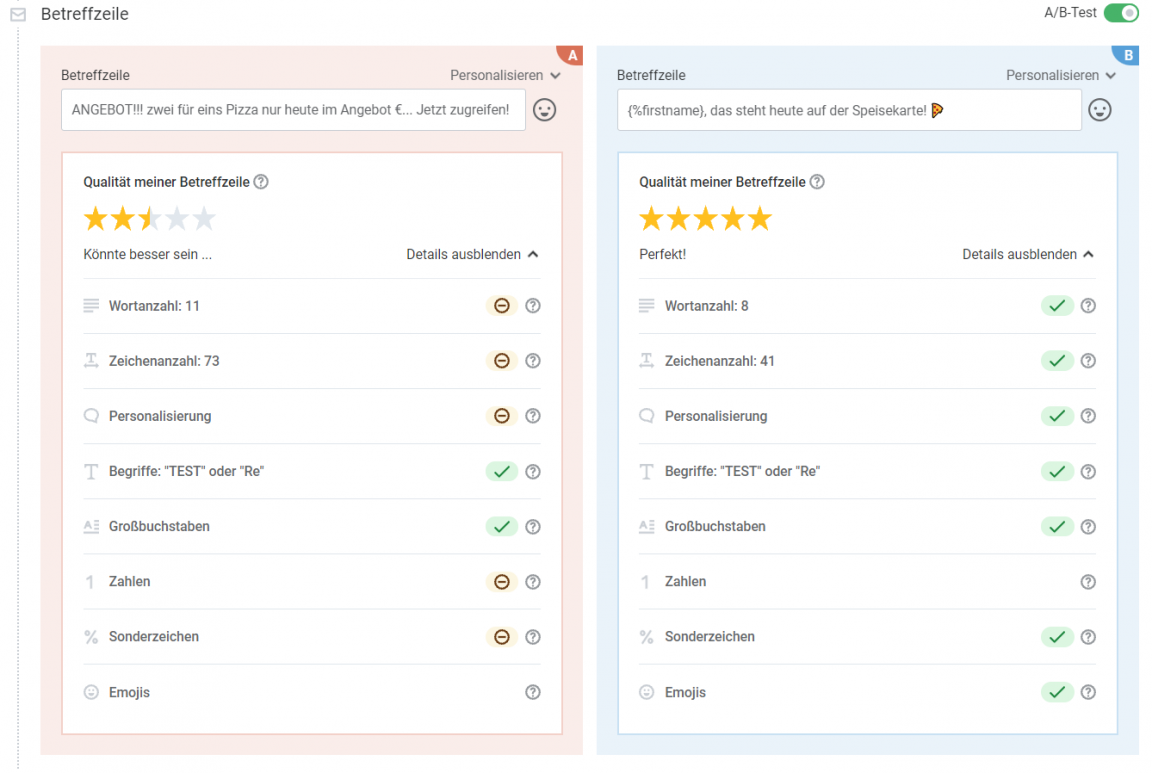The width and height of the screenshot is (1152, 773).
Task: Open emoji picker for subject line A
Action: (x=544, y=110)
